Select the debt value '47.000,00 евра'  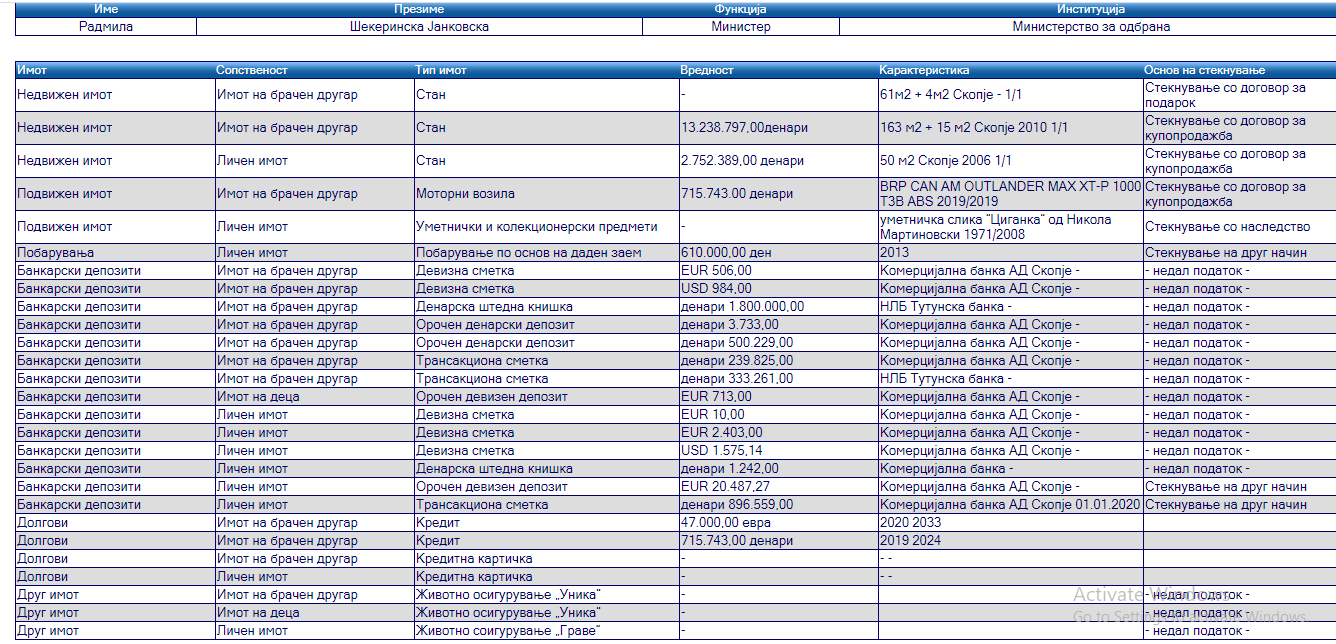(x=724, y=523)
